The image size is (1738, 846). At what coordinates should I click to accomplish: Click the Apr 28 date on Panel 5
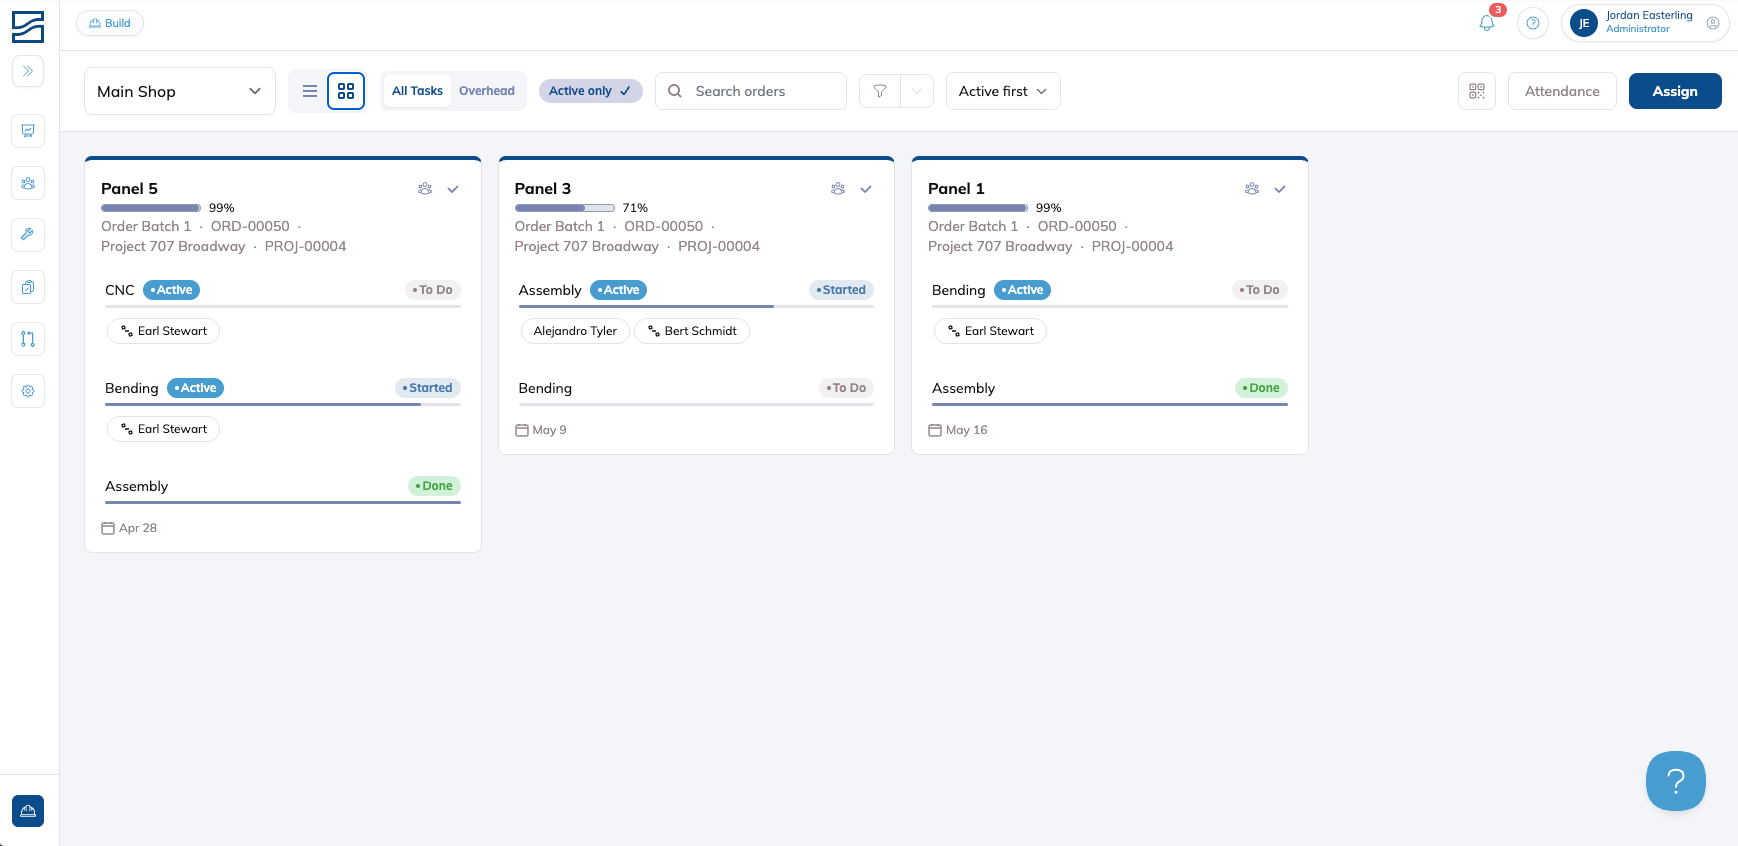pos(138,528)
